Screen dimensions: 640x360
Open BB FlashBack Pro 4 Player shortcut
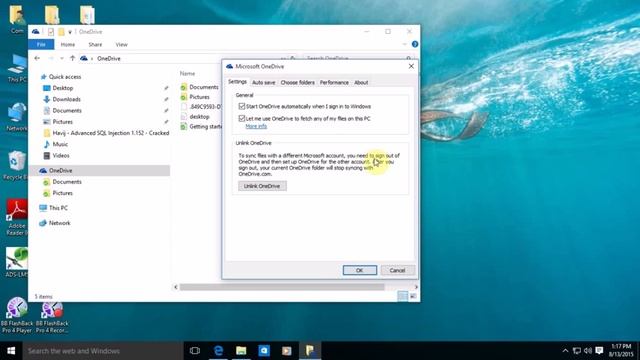[x=17, y=315]
